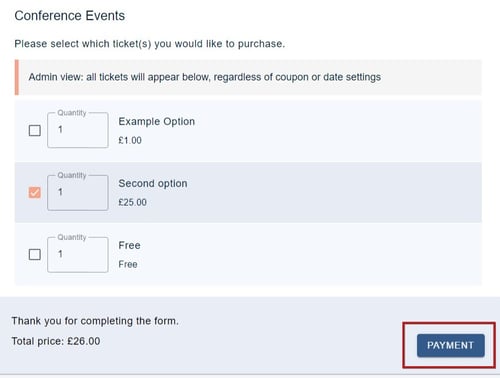Proceed with the PAYMENT button
Screen dimensions: 500x378
(x=451, y=345)
